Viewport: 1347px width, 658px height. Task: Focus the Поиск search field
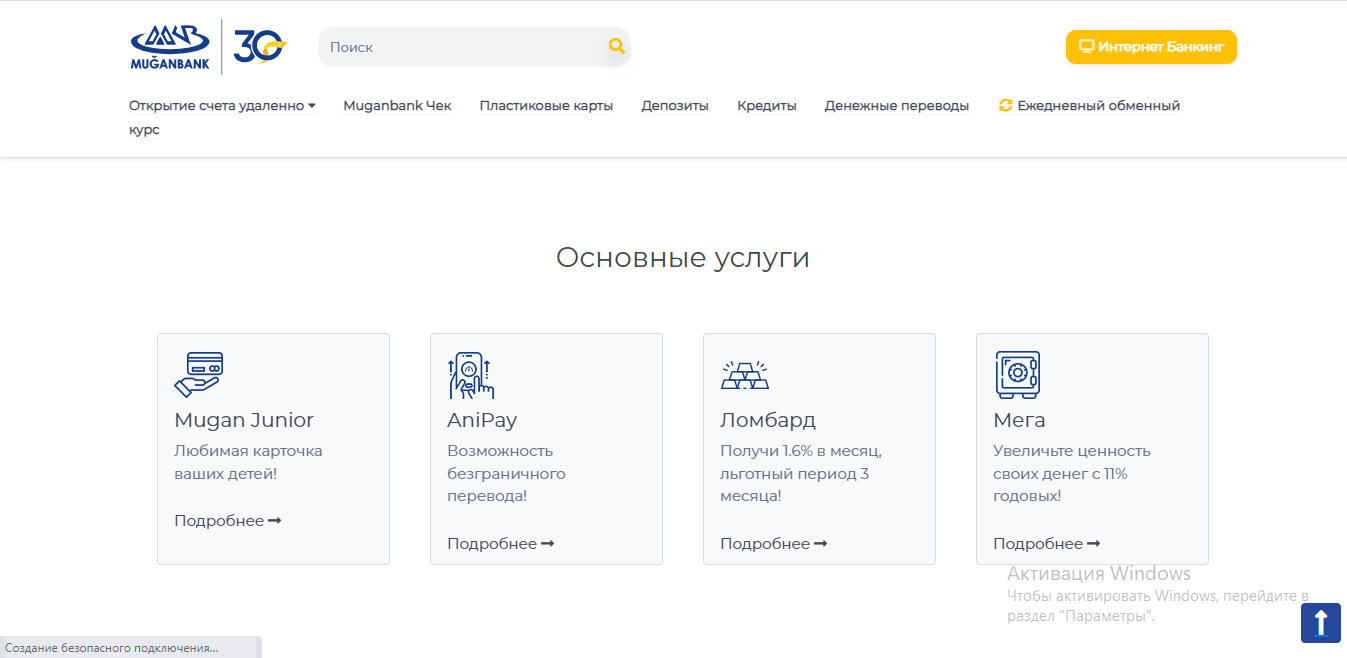[460, 47]
